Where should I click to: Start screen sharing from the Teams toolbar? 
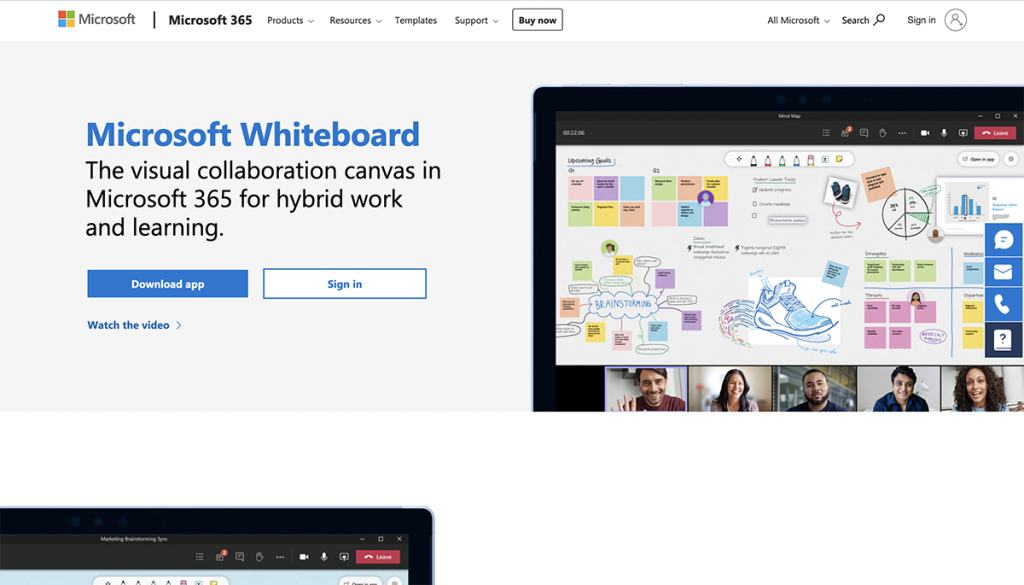[963, 132]
